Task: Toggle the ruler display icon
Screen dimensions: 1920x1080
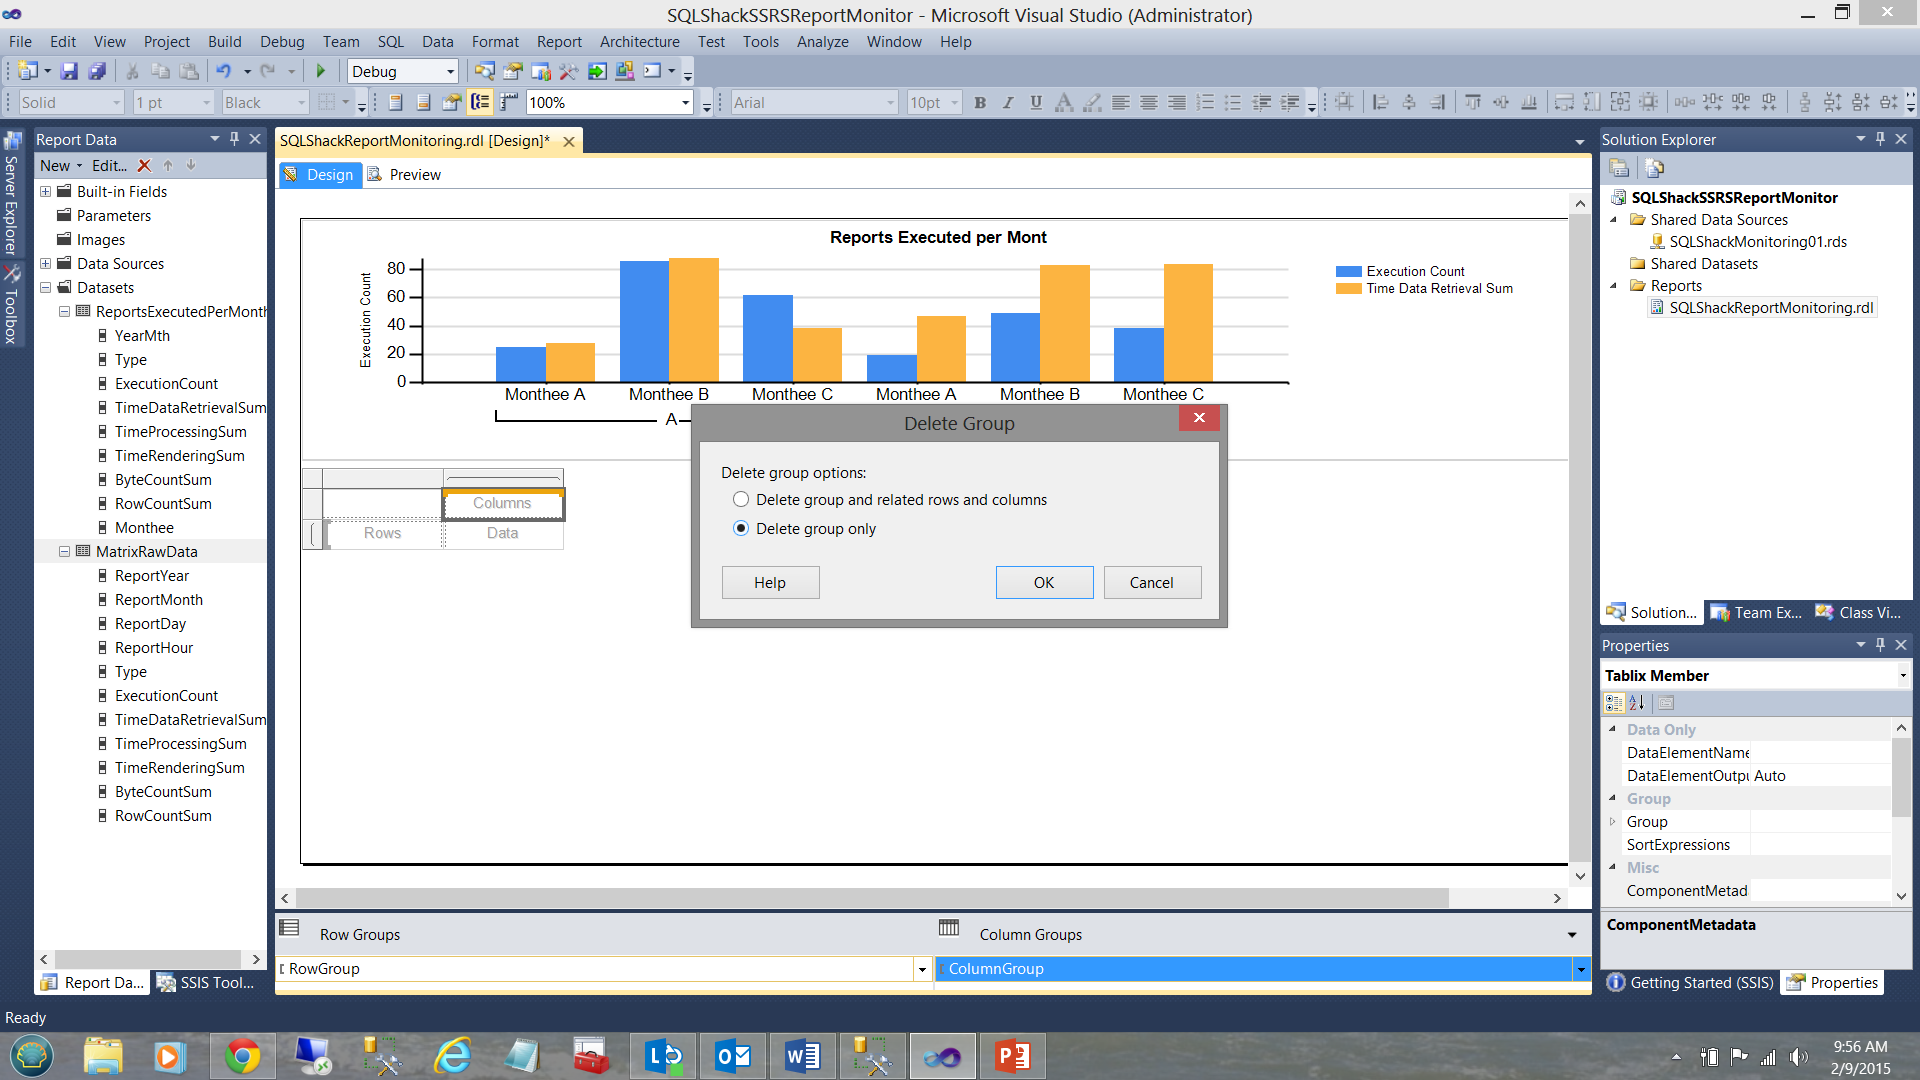Action: click(x=509, y=102)
